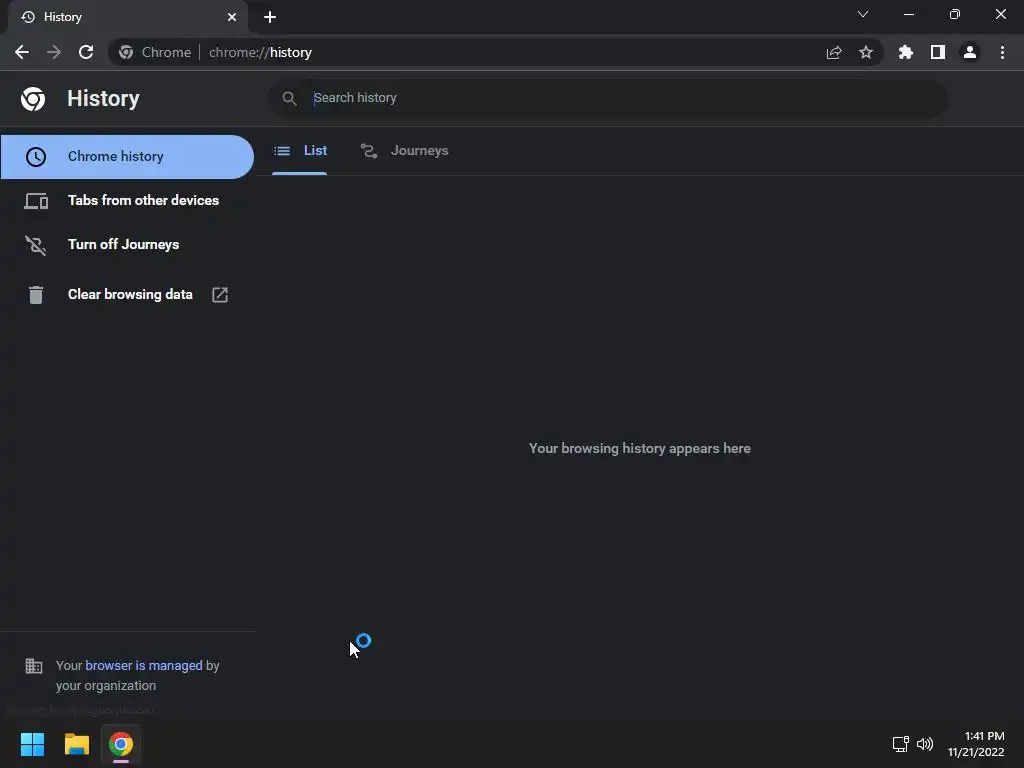
Task: Click the magnifier icon in search history
Action: click(x=289, y=98)
